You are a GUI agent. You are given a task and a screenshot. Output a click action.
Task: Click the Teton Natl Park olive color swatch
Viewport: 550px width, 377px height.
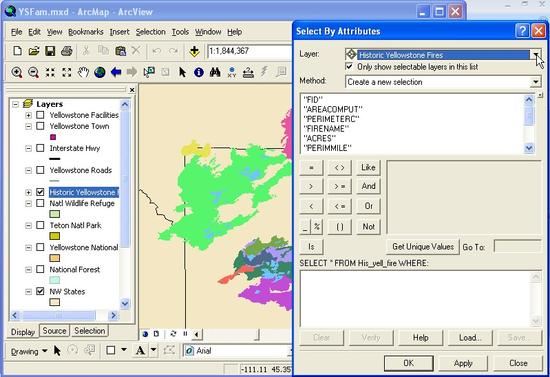[54, 236]
